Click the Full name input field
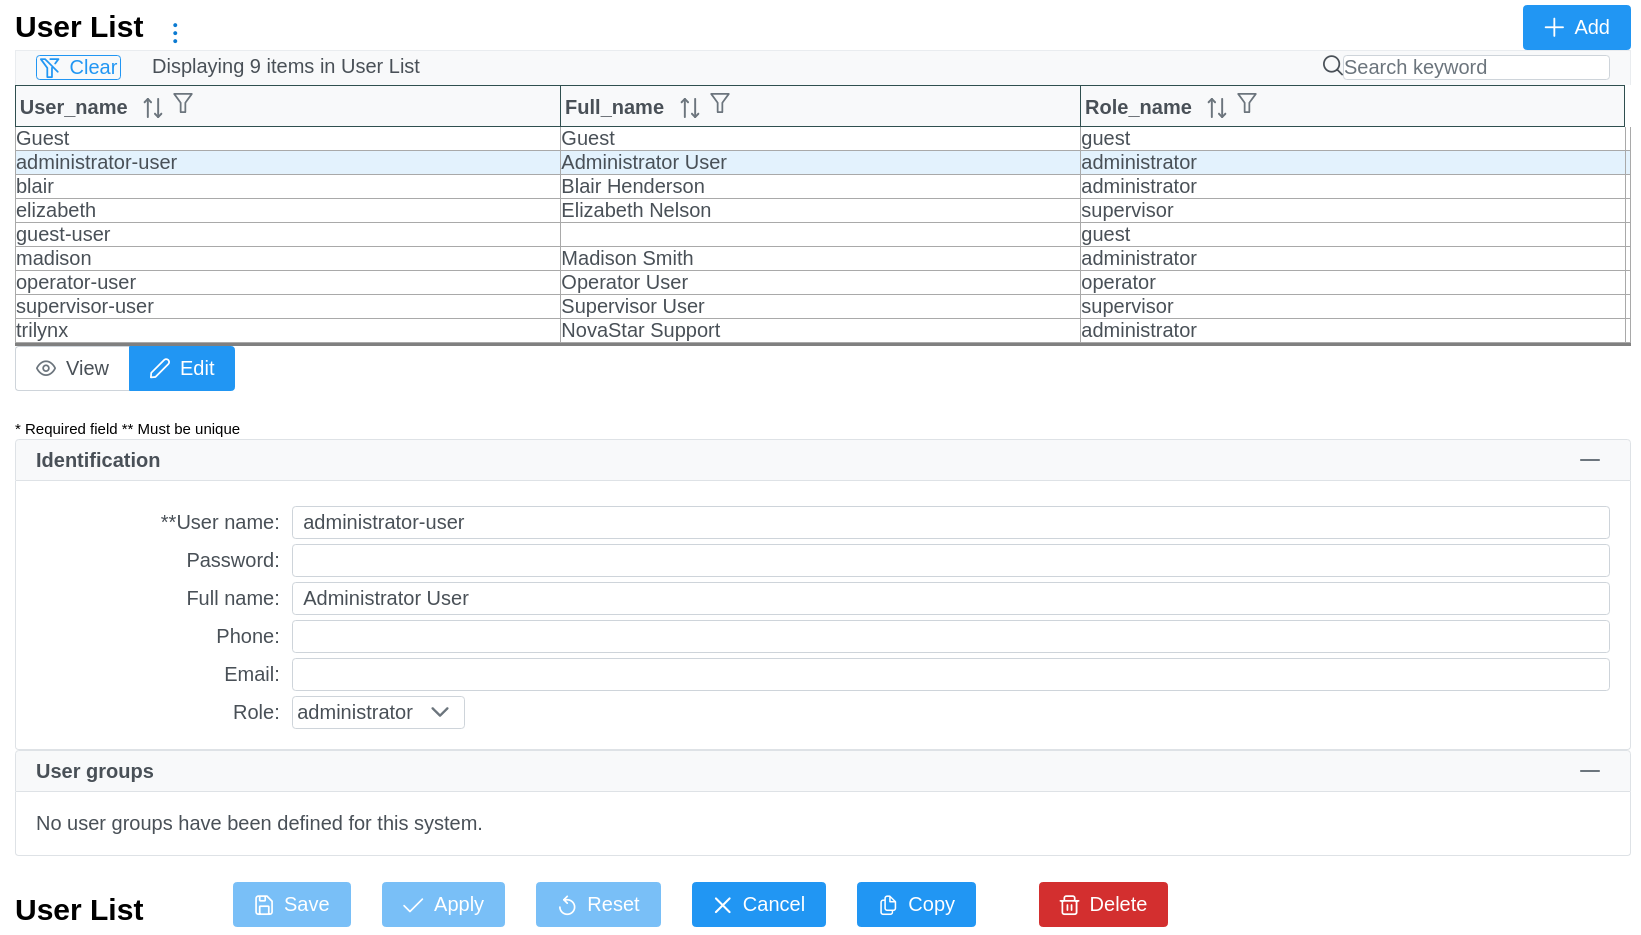Screen dimensions: 1641x935 950,598
